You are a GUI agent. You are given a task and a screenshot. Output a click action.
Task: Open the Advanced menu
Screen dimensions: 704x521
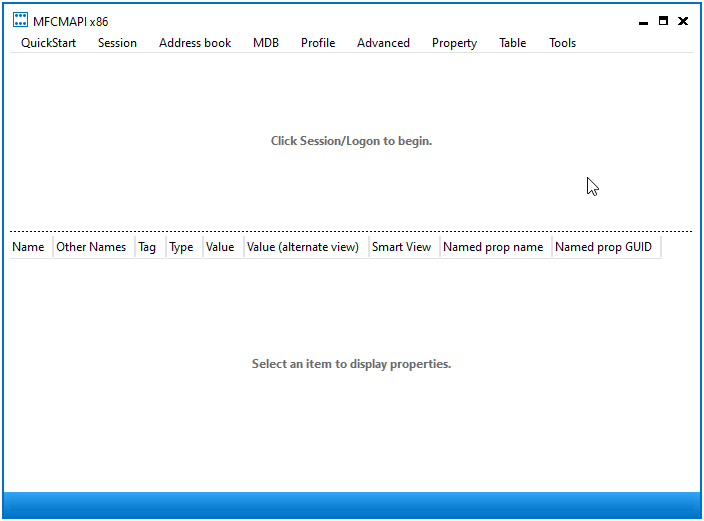pyautogui.click(x=383, y=43)
